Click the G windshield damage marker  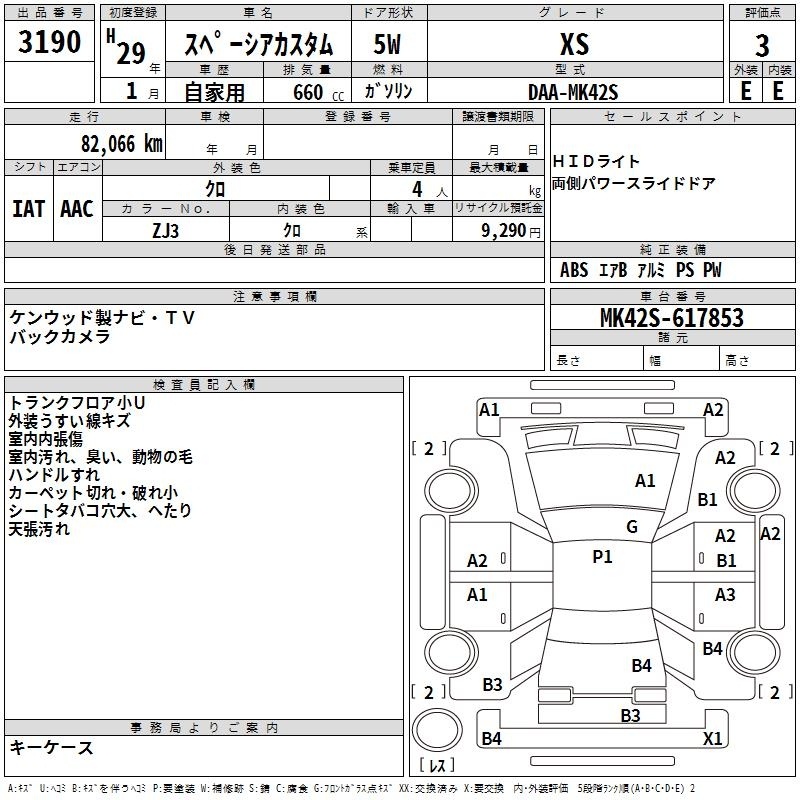tap(631, 527)
